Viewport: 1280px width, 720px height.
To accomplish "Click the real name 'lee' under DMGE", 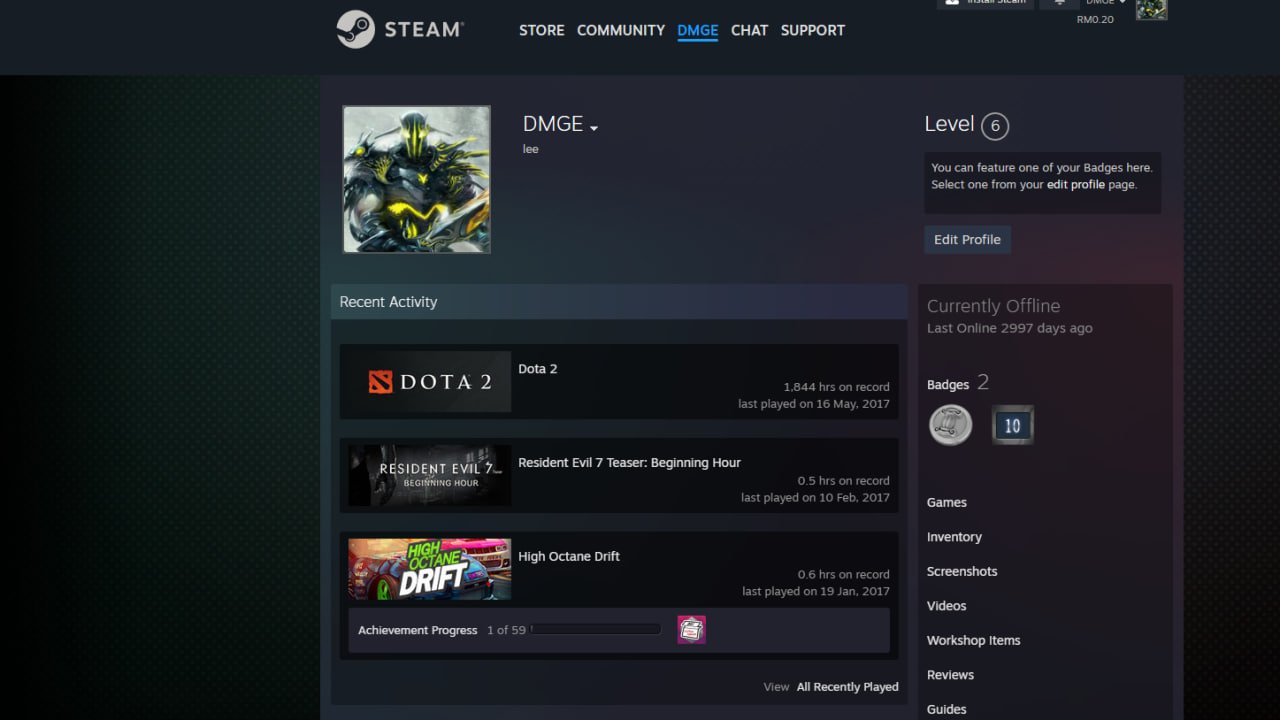I will coord(531,149).
